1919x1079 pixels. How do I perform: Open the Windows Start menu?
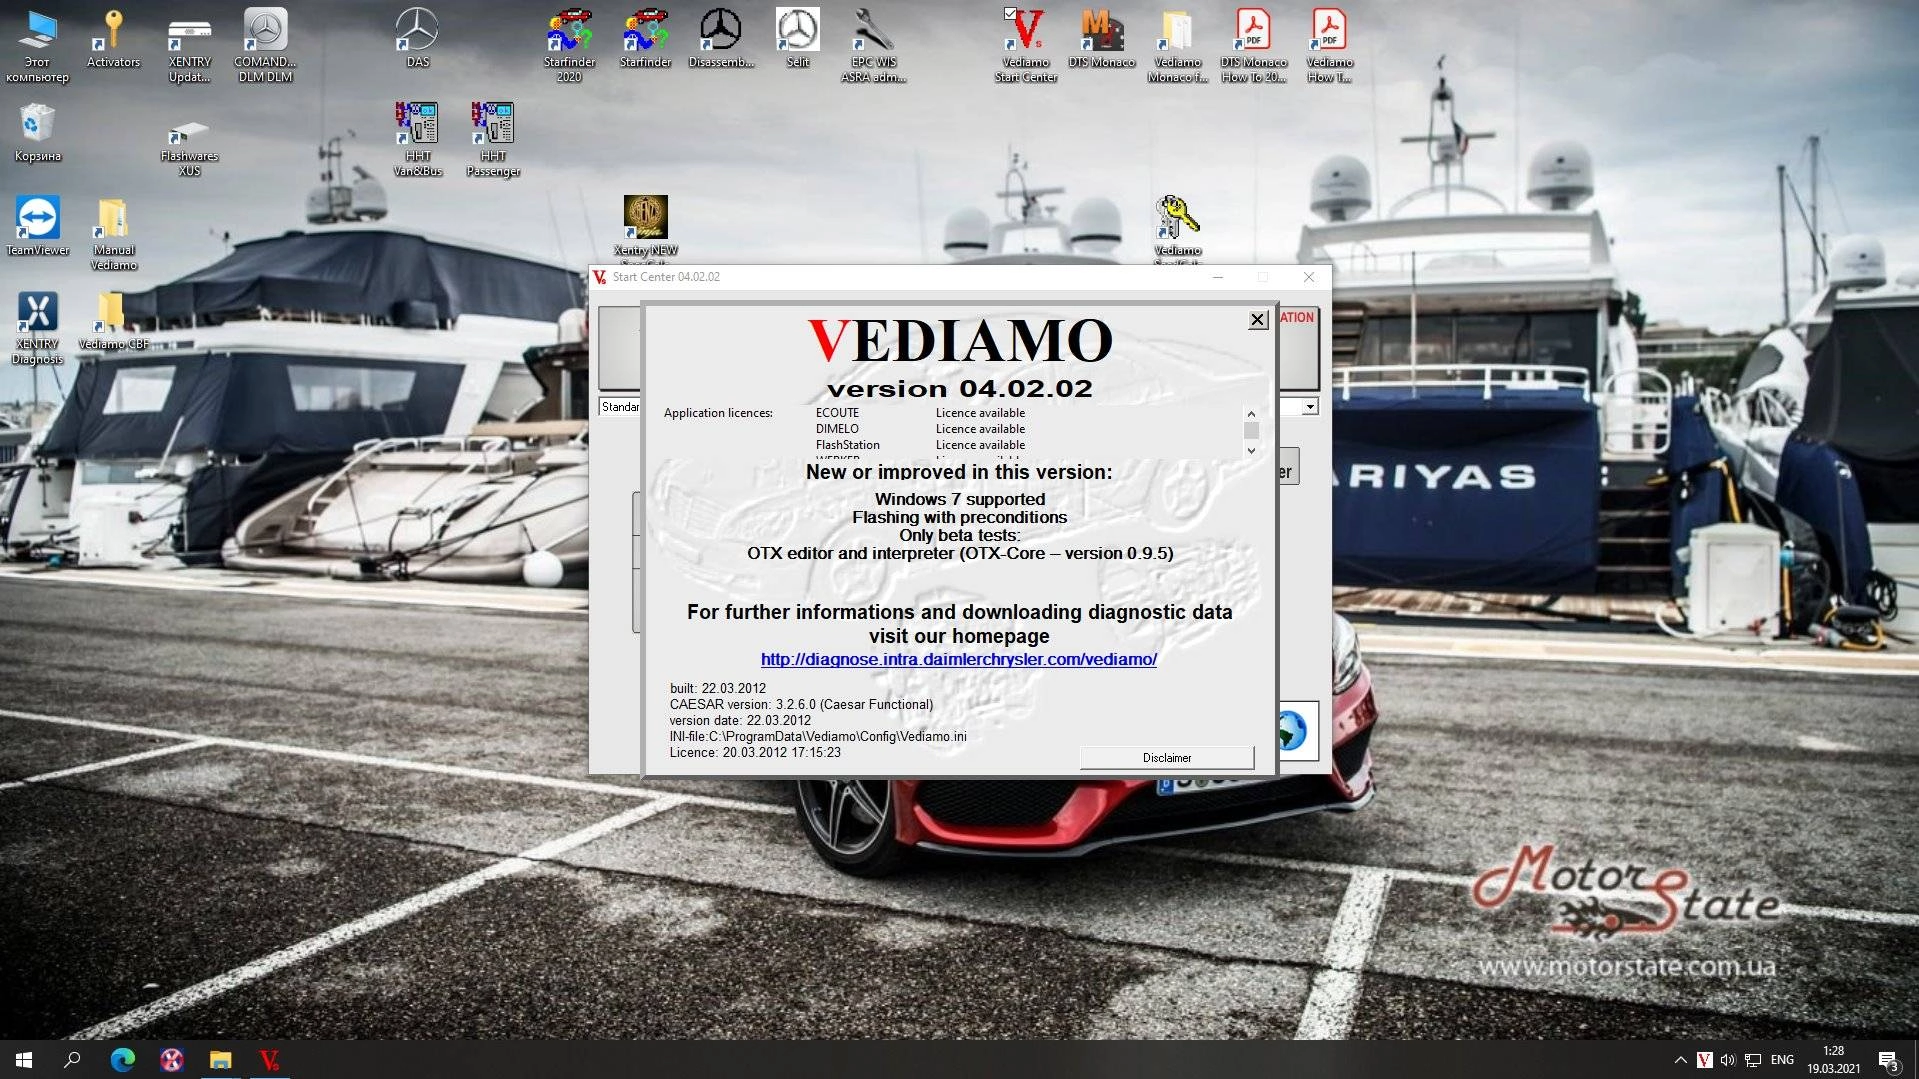(x=24, y=1060)
